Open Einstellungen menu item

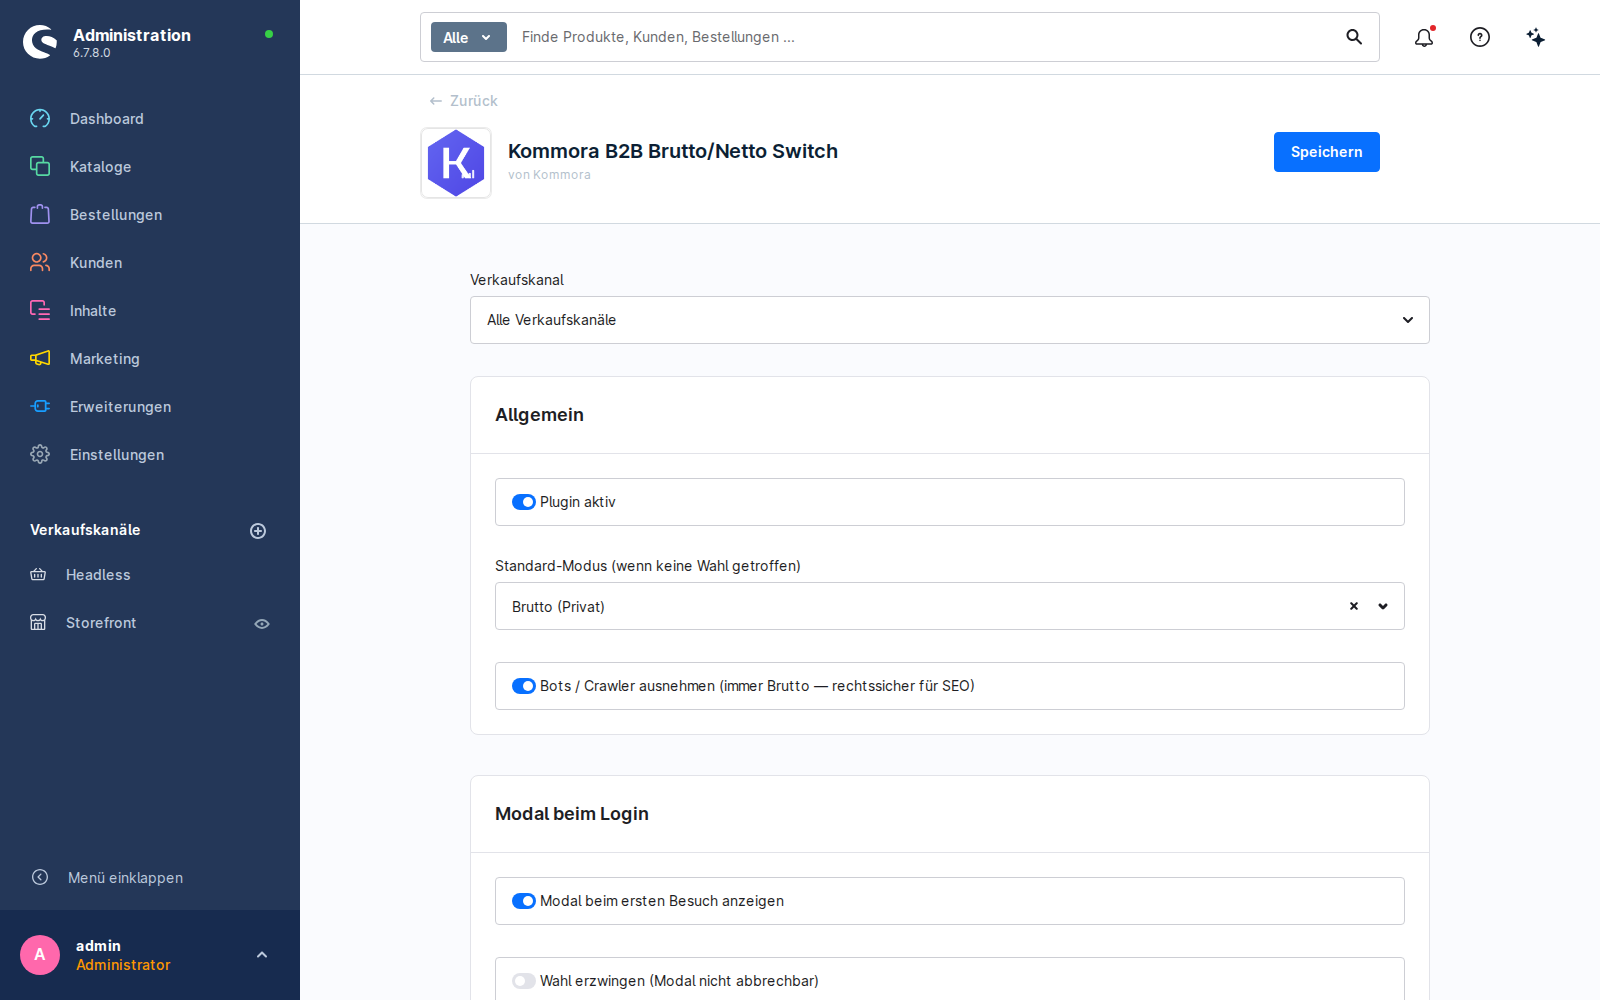(117, 455)
